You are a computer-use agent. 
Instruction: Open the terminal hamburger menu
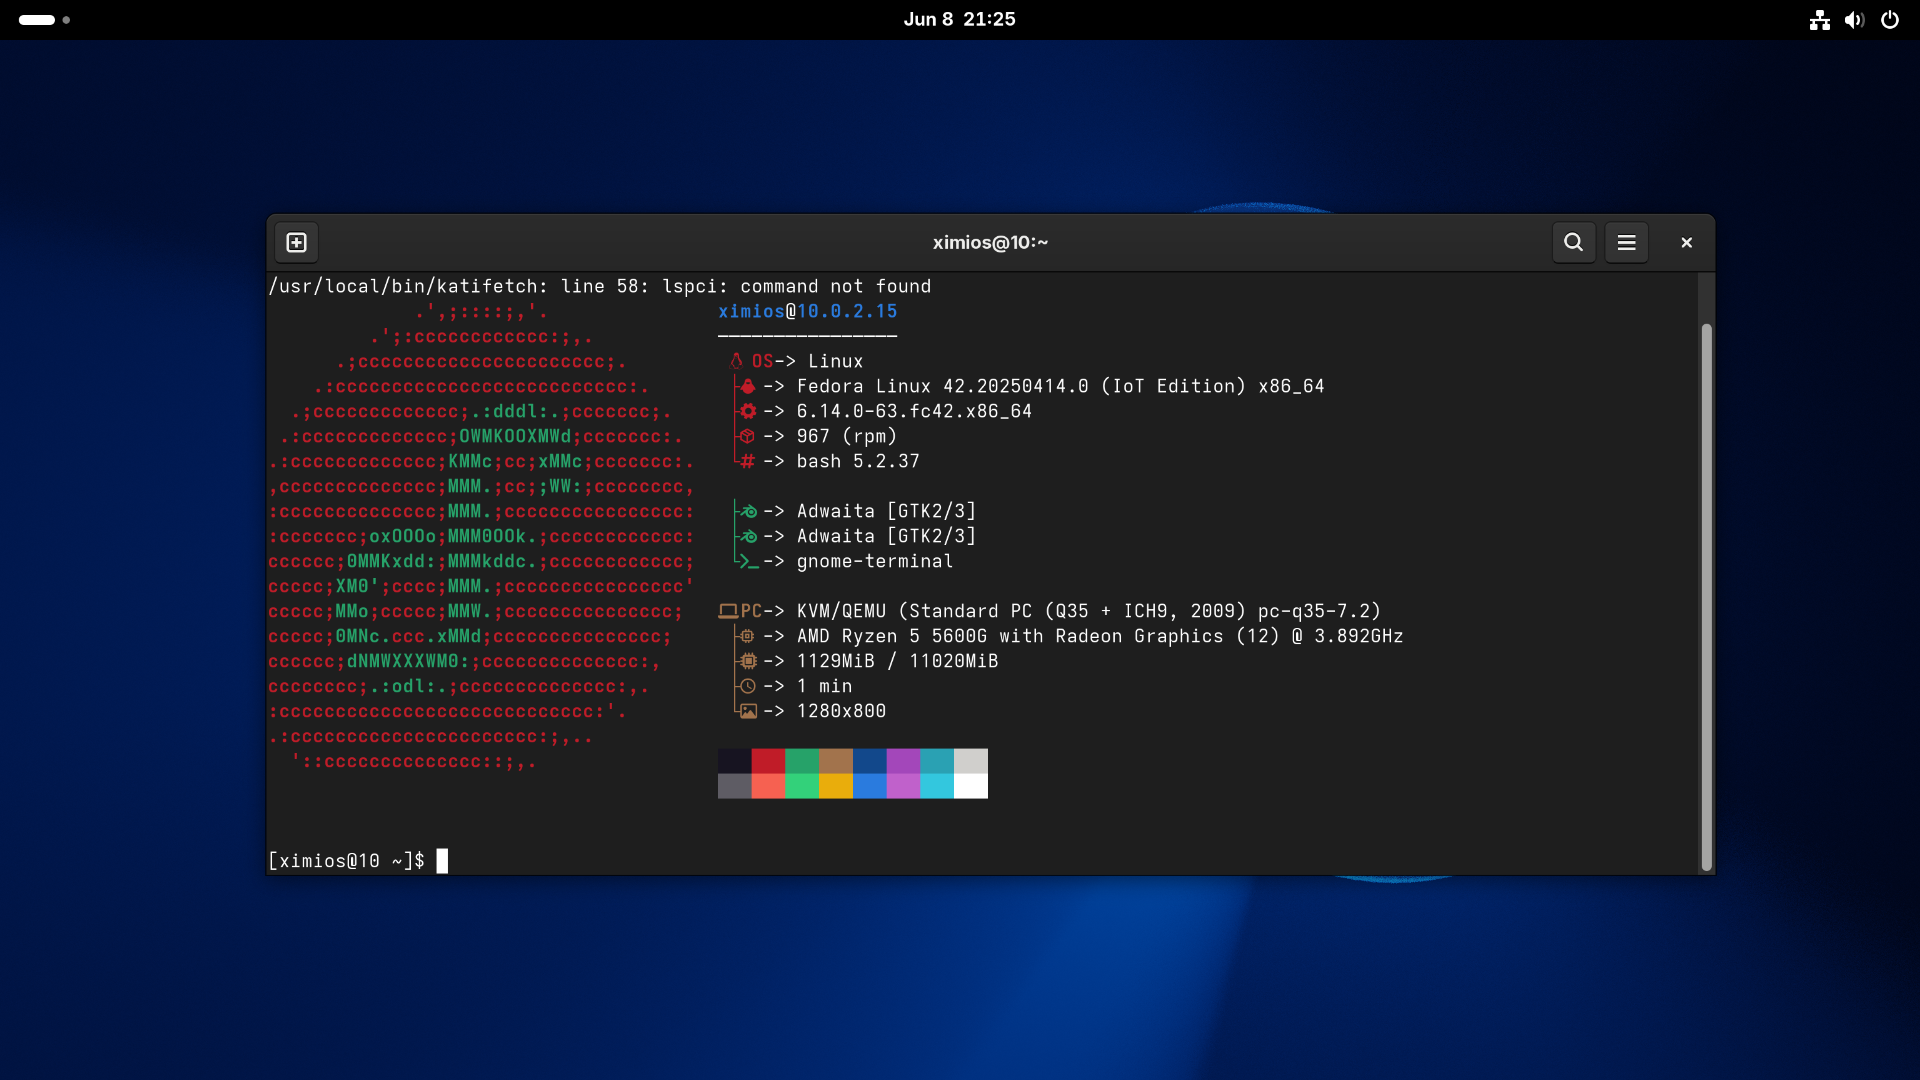(x=1626, y=242)
